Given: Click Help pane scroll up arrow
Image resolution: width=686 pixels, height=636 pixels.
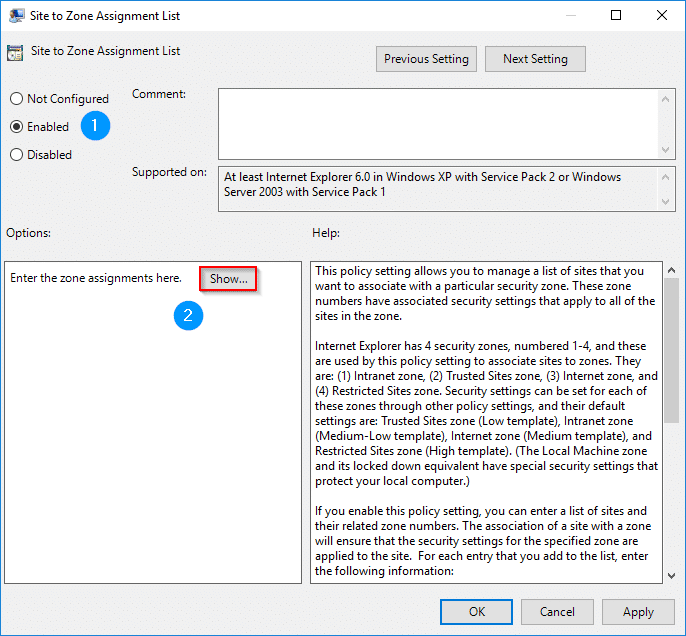Looking at the screenshot, I should pos(672,270).
